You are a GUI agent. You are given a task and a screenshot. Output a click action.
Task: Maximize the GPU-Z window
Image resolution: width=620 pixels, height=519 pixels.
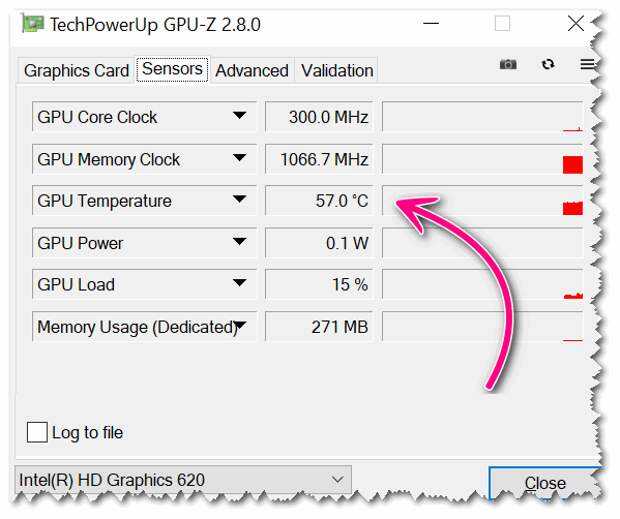point(502,23)
